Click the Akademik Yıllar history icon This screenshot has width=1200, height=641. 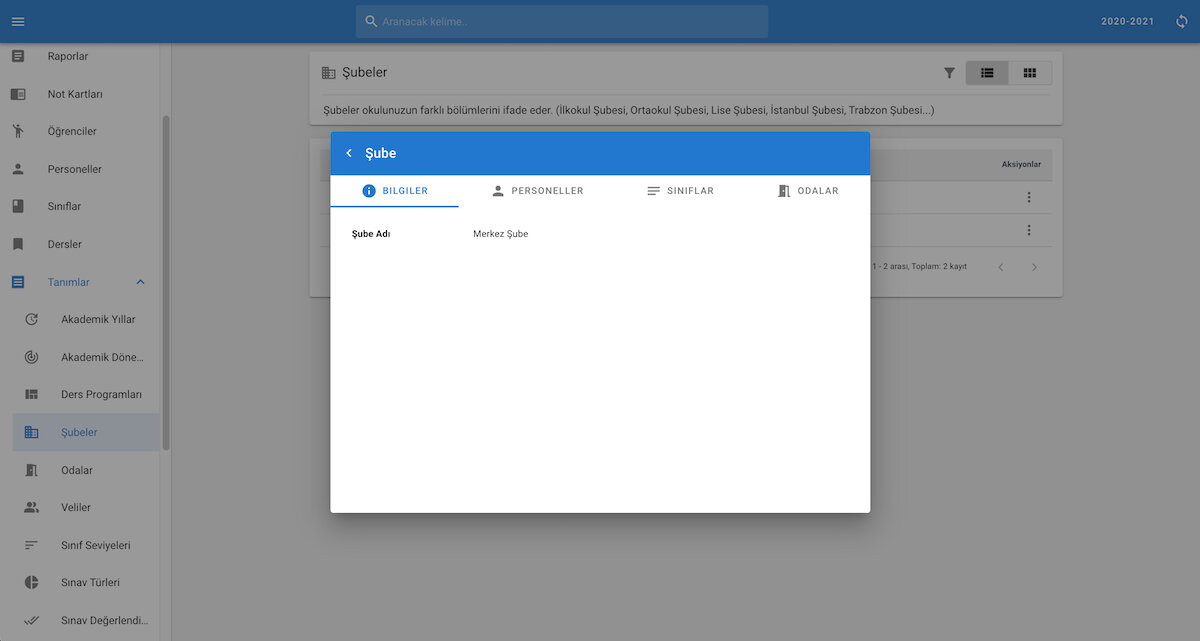click(31, 319)
